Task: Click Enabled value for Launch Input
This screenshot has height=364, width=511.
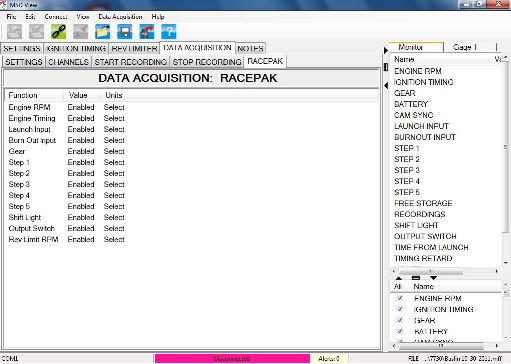Action: coord(81,129)
